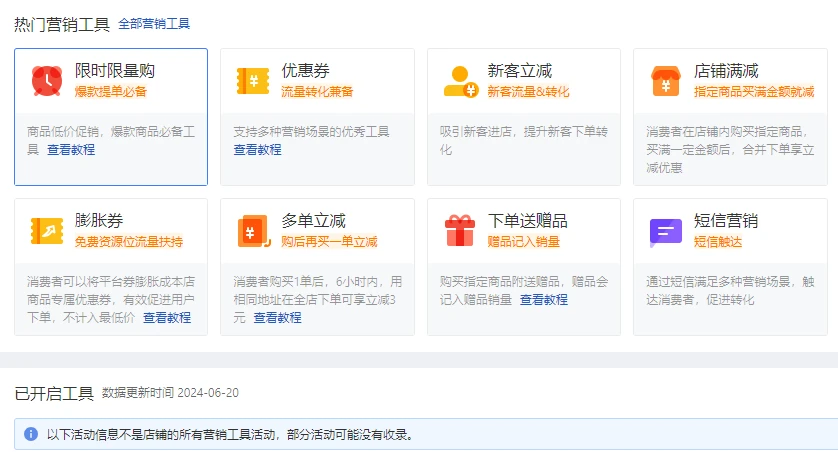Open 查看教程 link in 优惠券 card
838x452 pixels.
(258, 149)
